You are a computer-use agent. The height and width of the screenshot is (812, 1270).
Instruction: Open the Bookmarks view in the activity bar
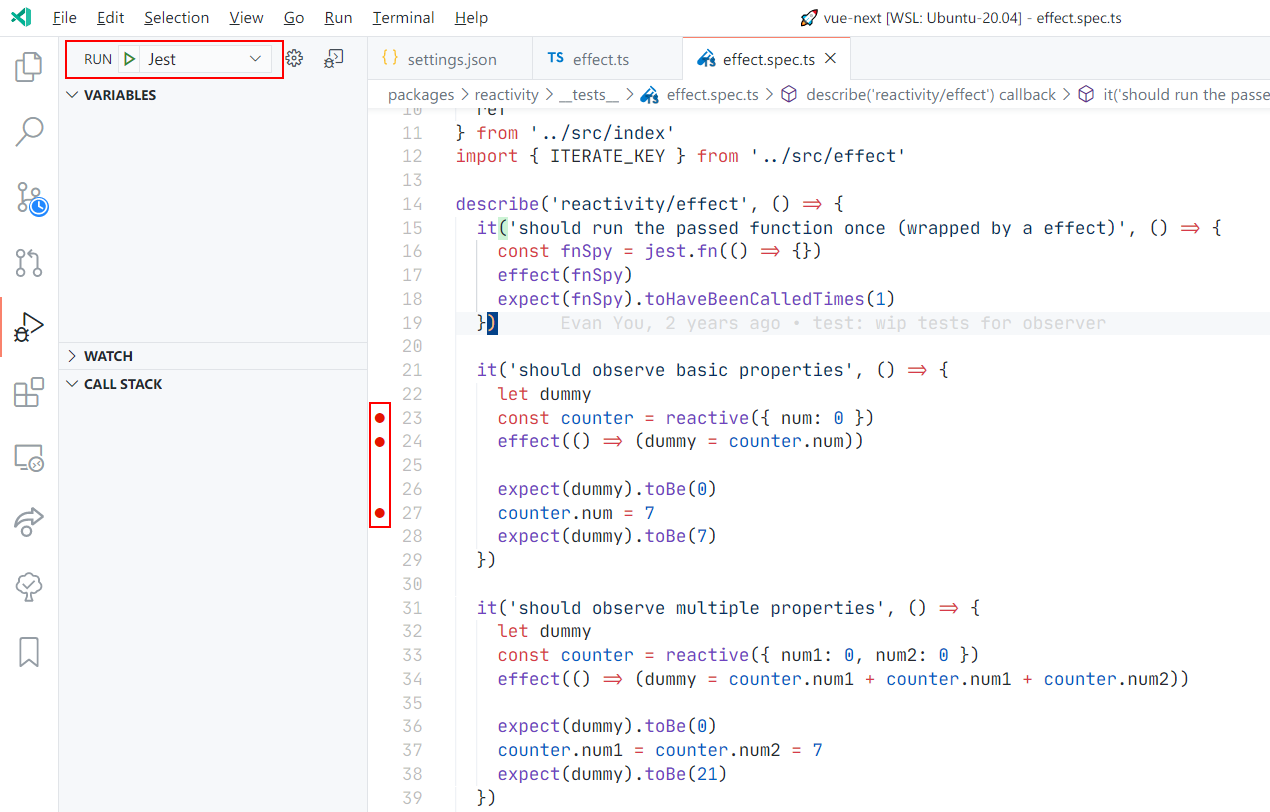click(28, 651)
